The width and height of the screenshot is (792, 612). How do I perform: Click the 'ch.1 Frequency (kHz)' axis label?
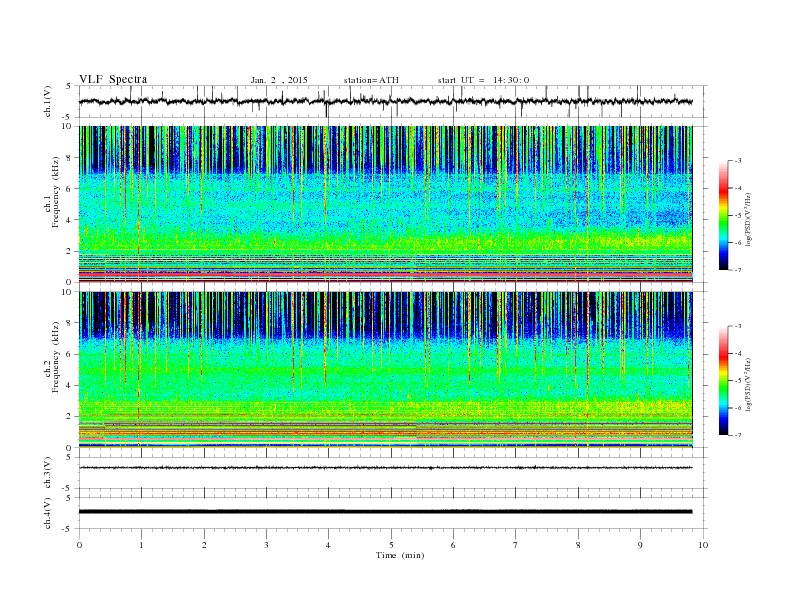(x=51, y=192)
